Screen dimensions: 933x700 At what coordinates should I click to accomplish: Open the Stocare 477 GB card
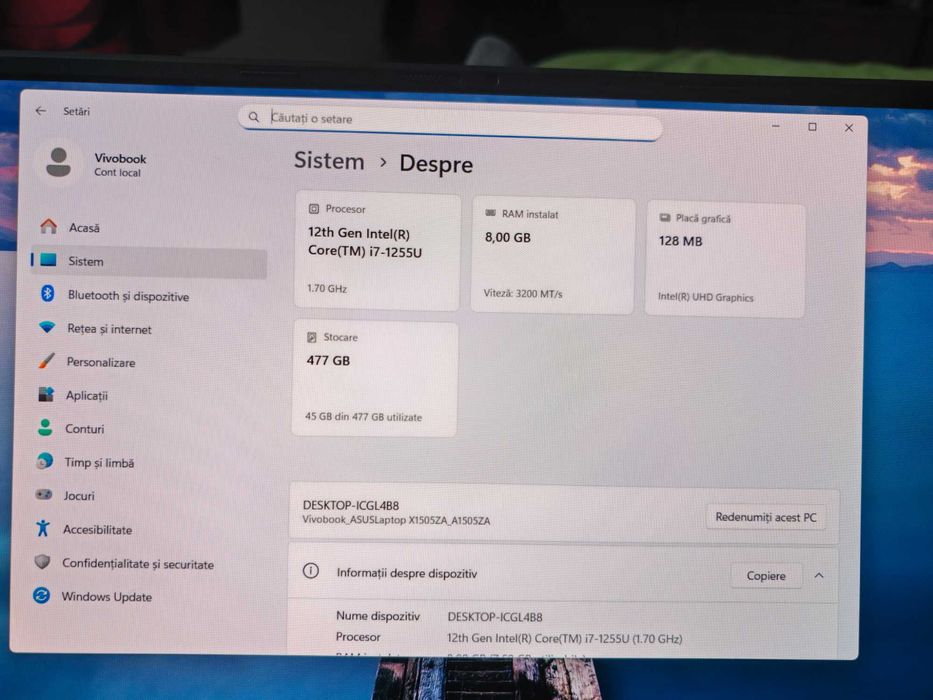click(375, 379)
